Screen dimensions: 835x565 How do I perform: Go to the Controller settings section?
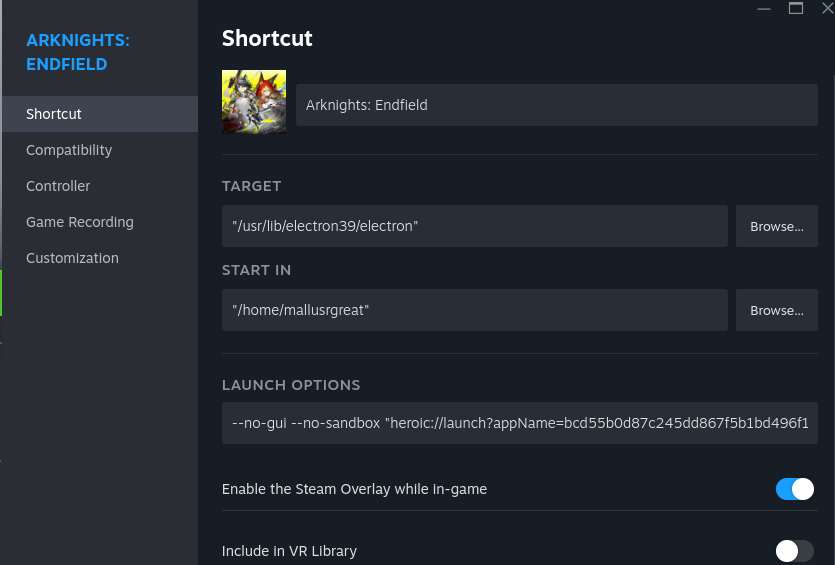coord(58,186)
